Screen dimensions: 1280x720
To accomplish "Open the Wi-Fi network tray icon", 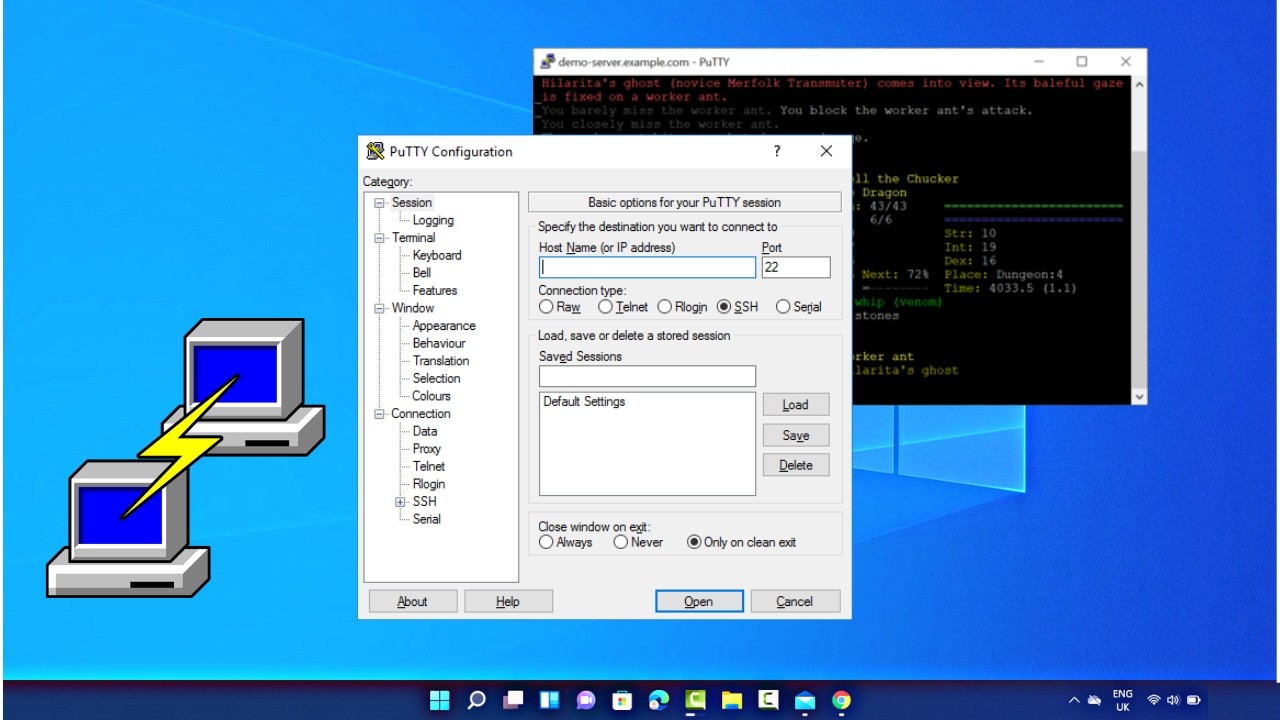I will (1154, 701).
